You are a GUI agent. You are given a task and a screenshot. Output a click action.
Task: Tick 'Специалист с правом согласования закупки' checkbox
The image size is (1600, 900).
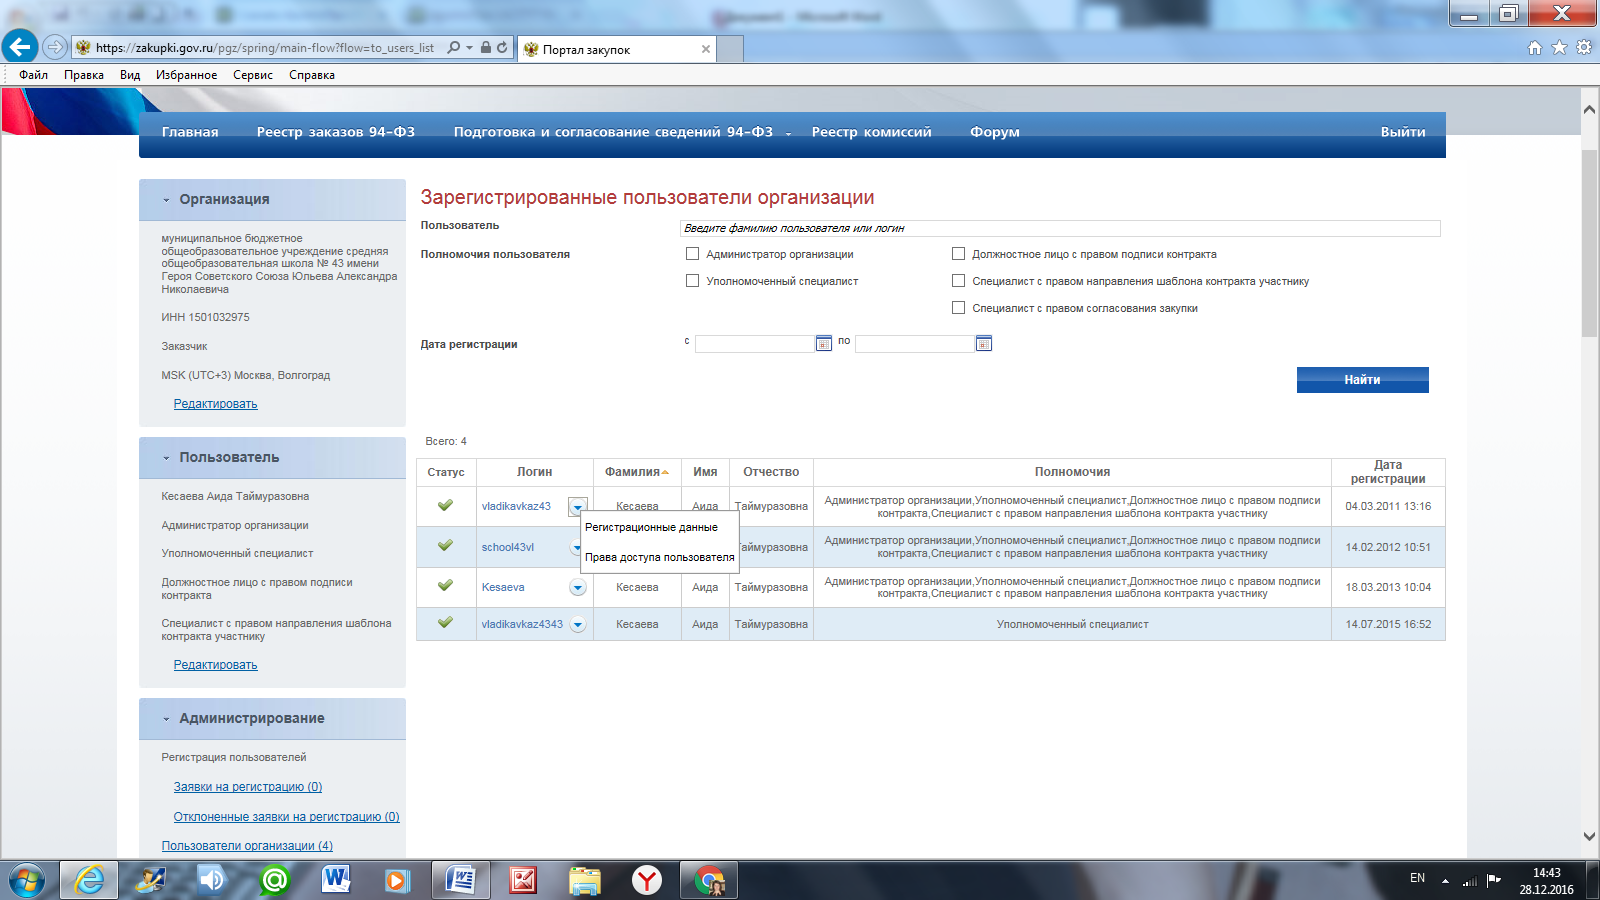pyautogui.click(x=958, y=308)
